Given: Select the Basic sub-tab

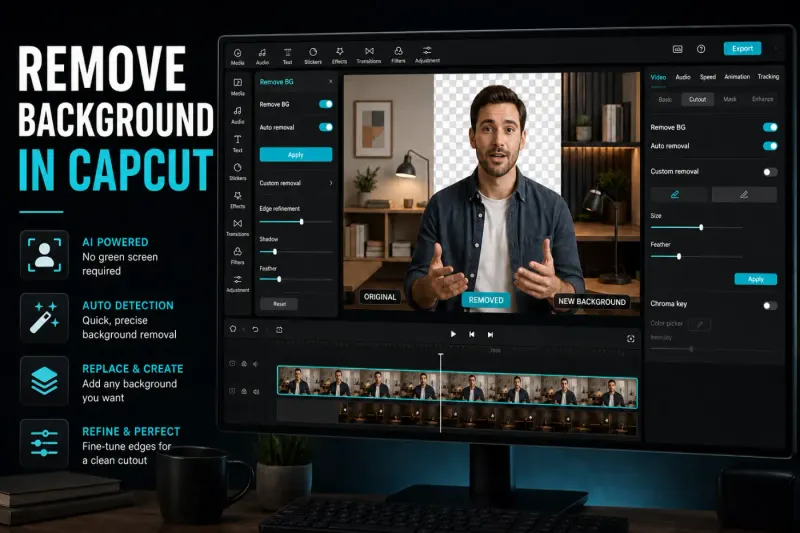Looking at the screenshot, I should tap(665, 99).
